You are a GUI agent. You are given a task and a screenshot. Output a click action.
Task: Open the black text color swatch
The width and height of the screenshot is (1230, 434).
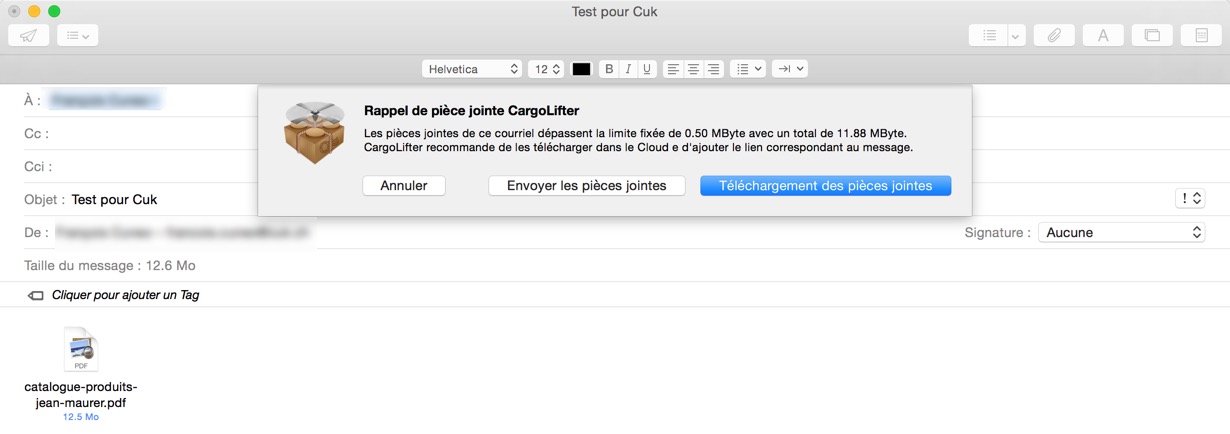pos(581,69)
